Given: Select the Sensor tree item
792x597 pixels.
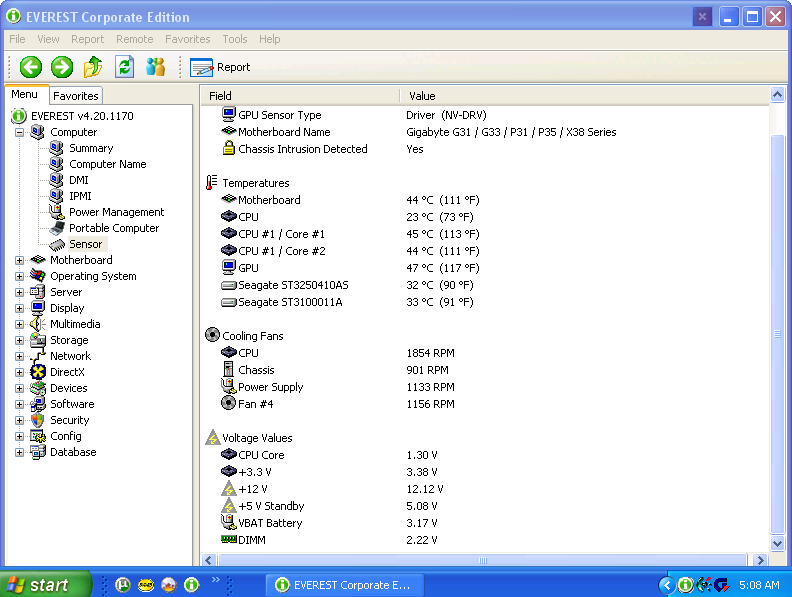Looking at the screenshot, I should (x=86, y=244).
